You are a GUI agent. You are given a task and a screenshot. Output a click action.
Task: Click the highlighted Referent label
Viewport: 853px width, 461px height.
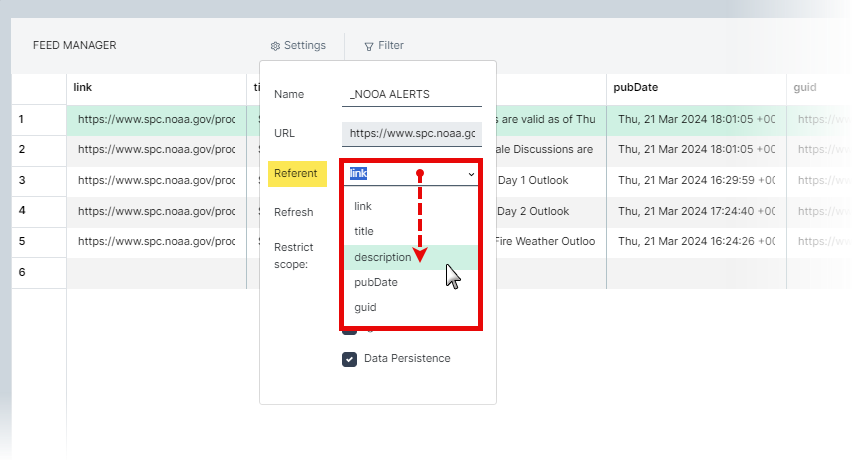tap(297, 174)
